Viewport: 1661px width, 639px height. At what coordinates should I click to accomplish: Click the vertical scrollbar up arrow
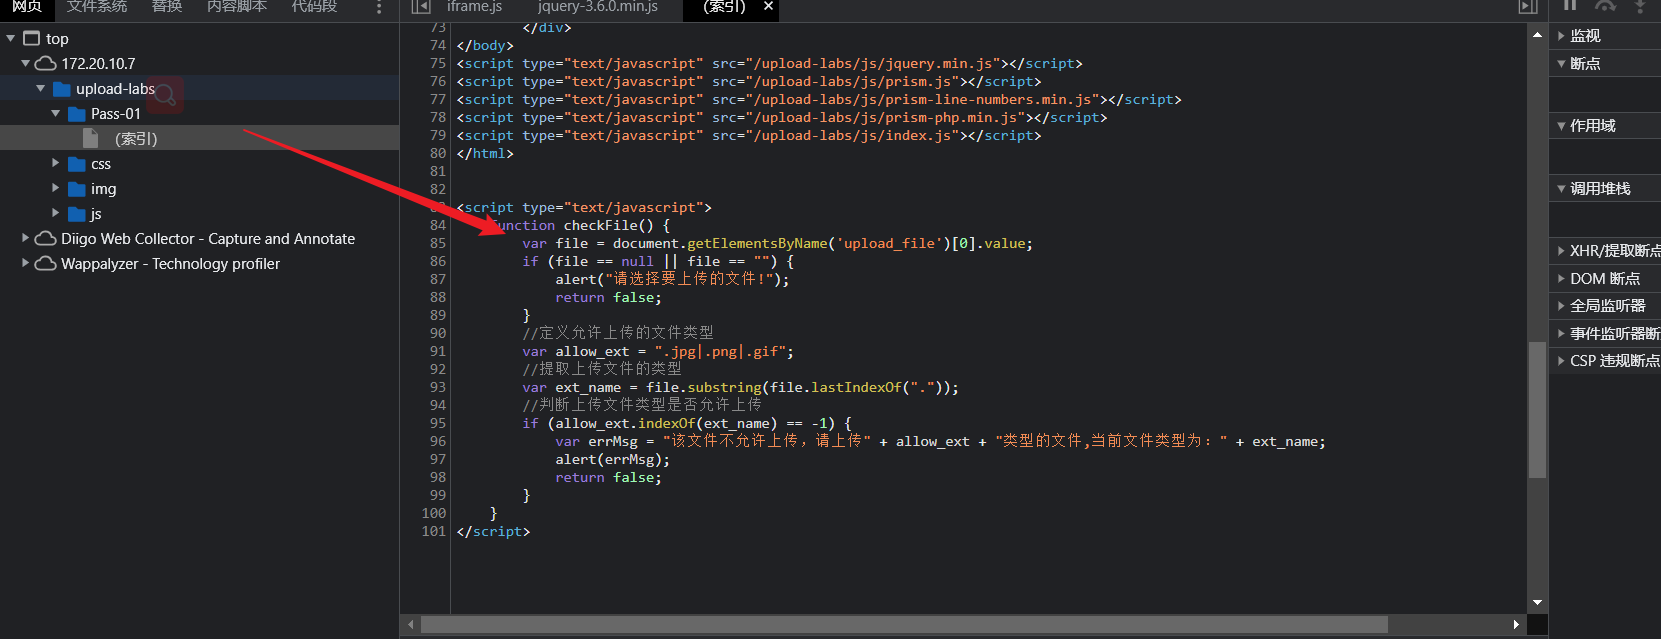coord(1537,34)
